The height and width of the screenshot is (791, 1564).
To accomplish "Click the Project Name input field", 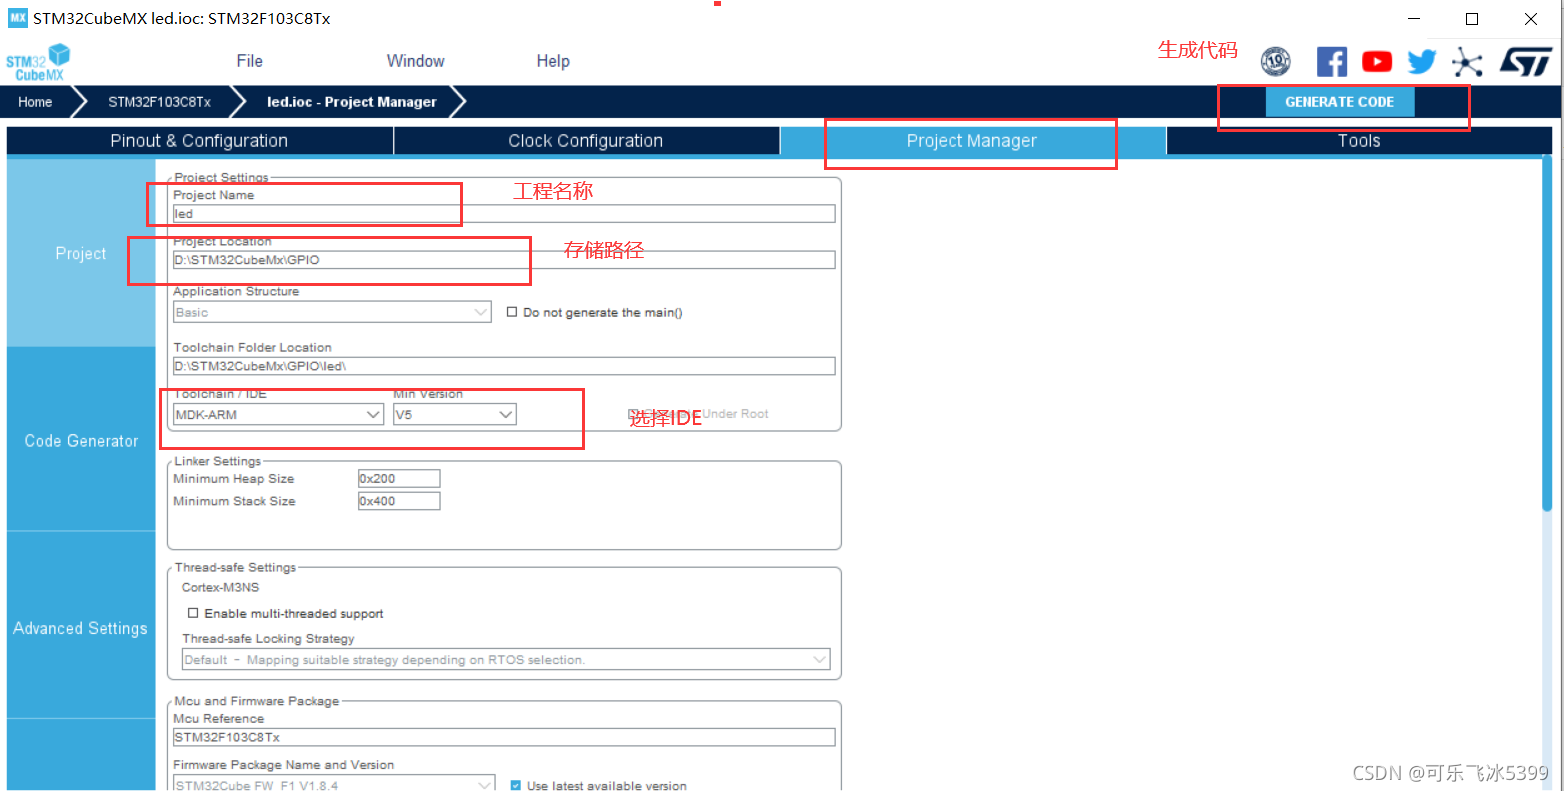I will [x=504, y=214].
